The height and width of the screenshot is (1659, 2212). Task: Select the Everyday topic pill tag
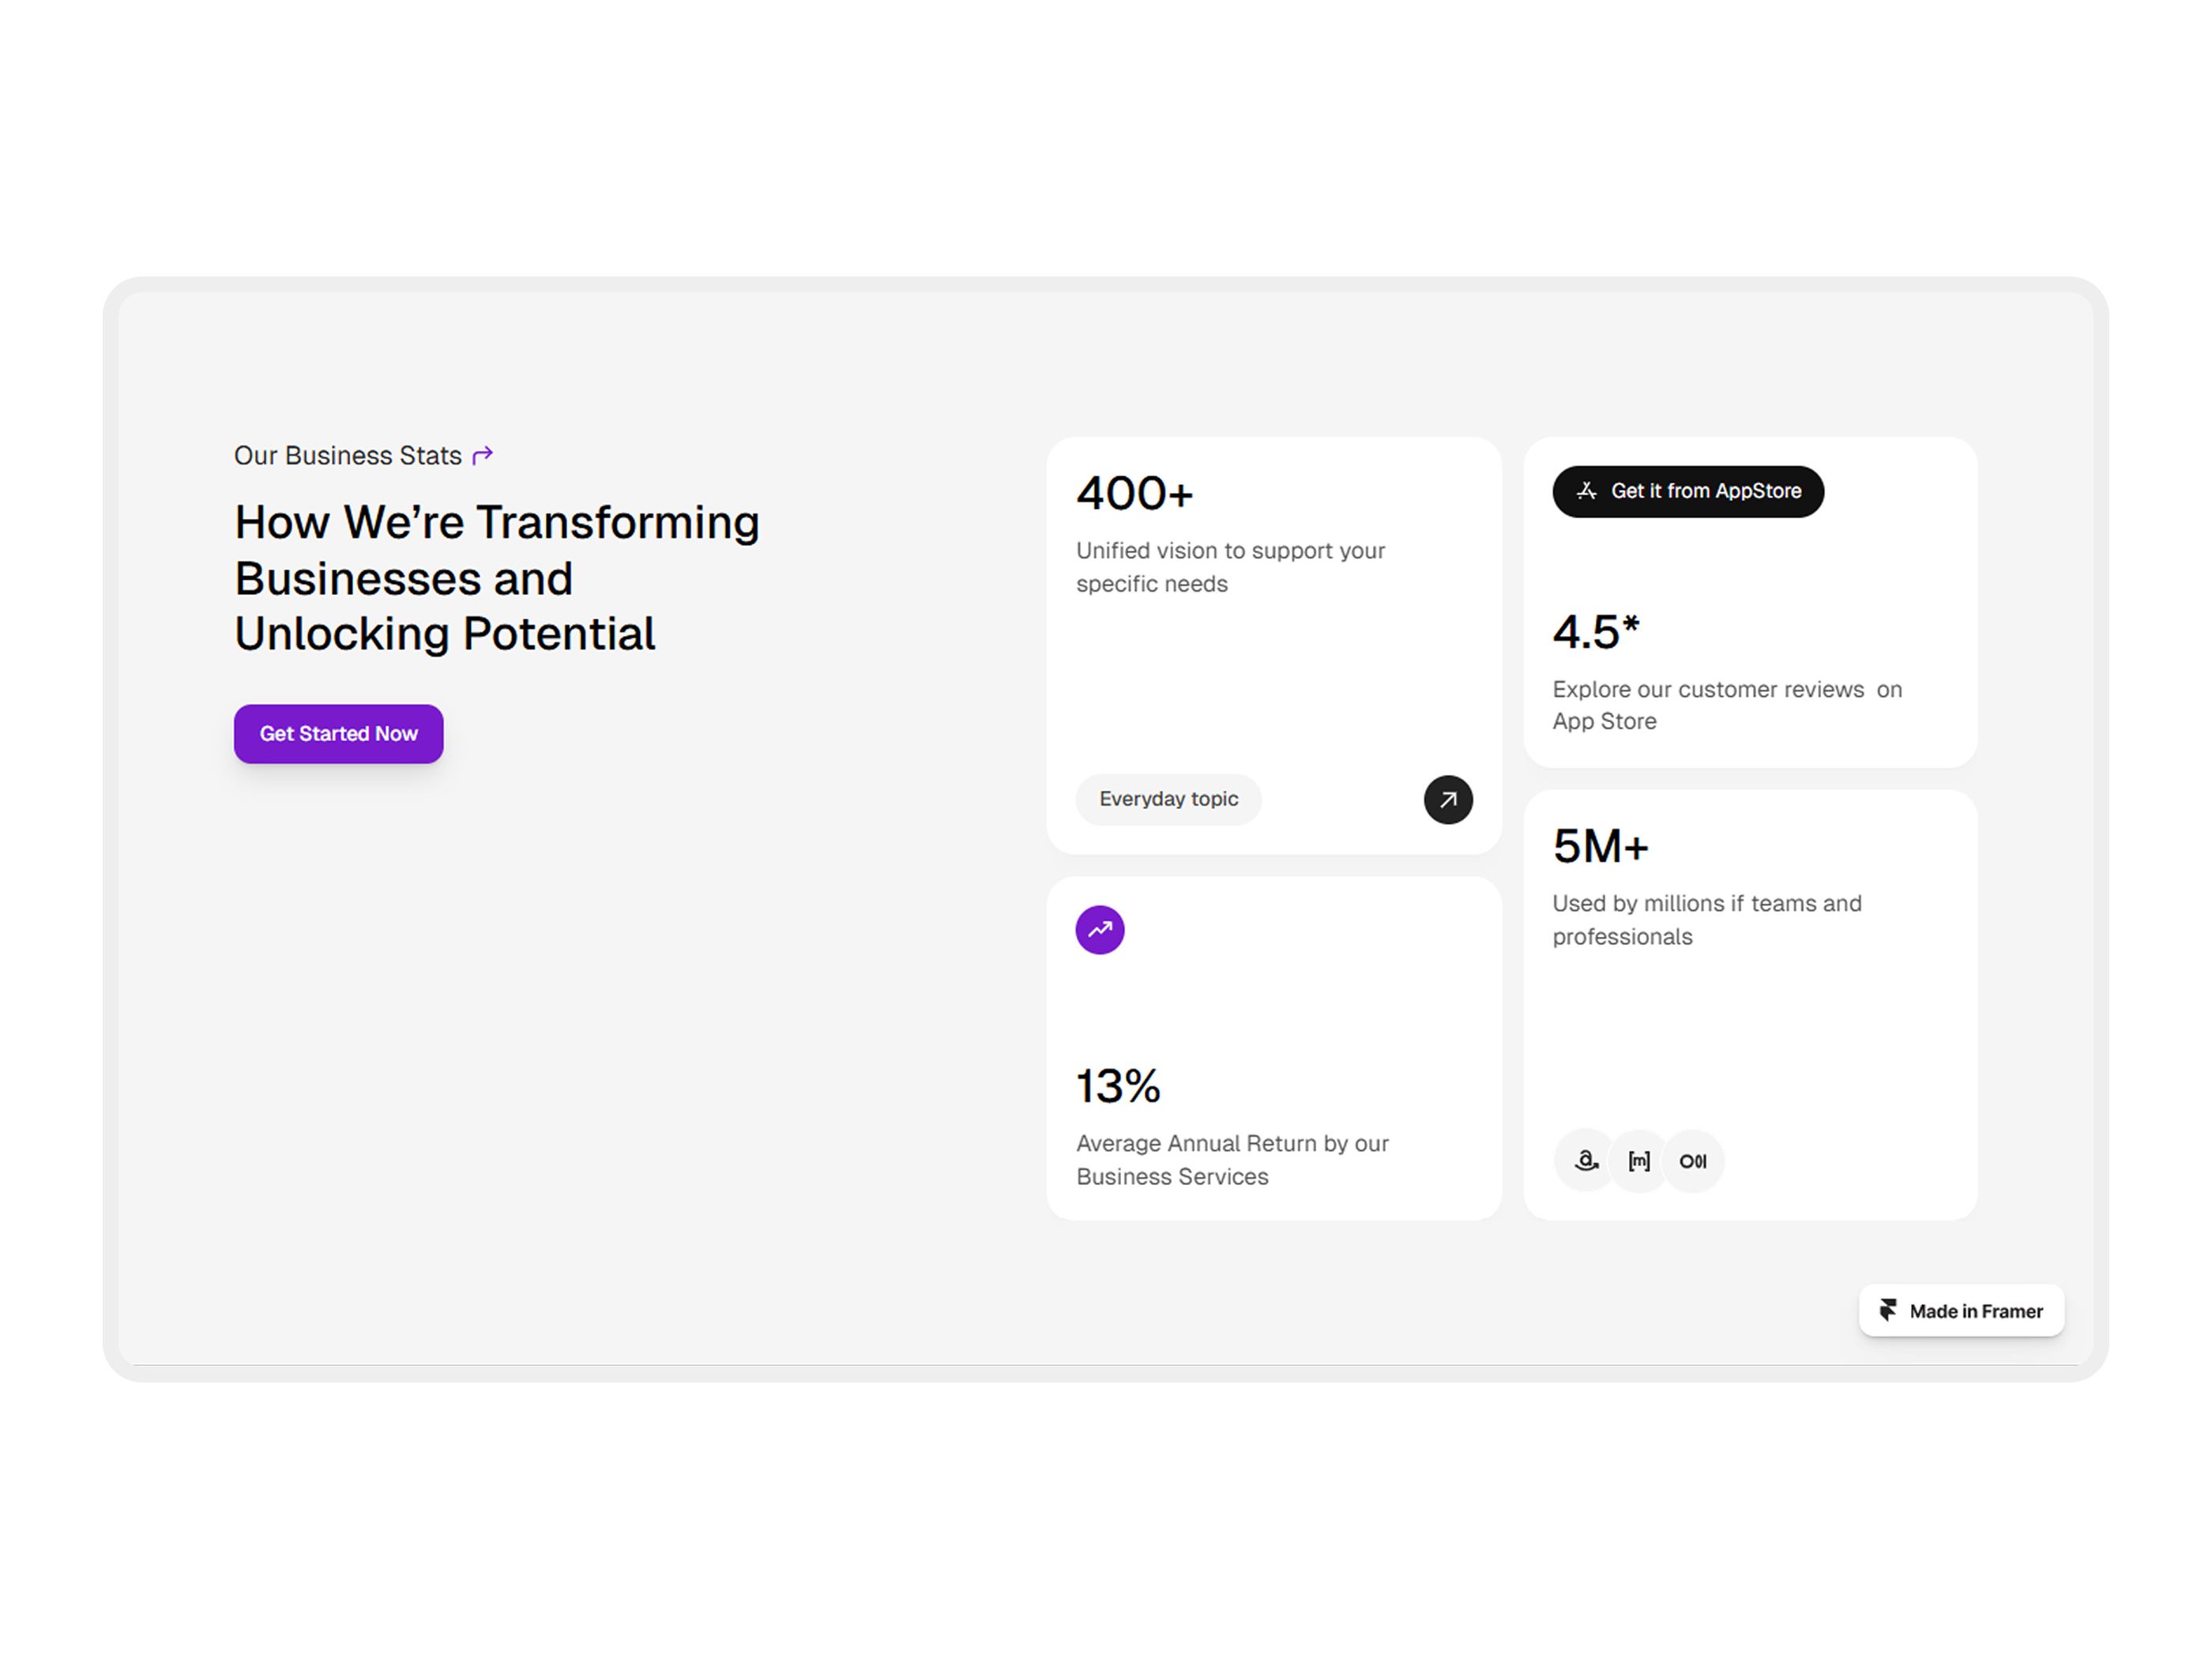[1168, 799]
